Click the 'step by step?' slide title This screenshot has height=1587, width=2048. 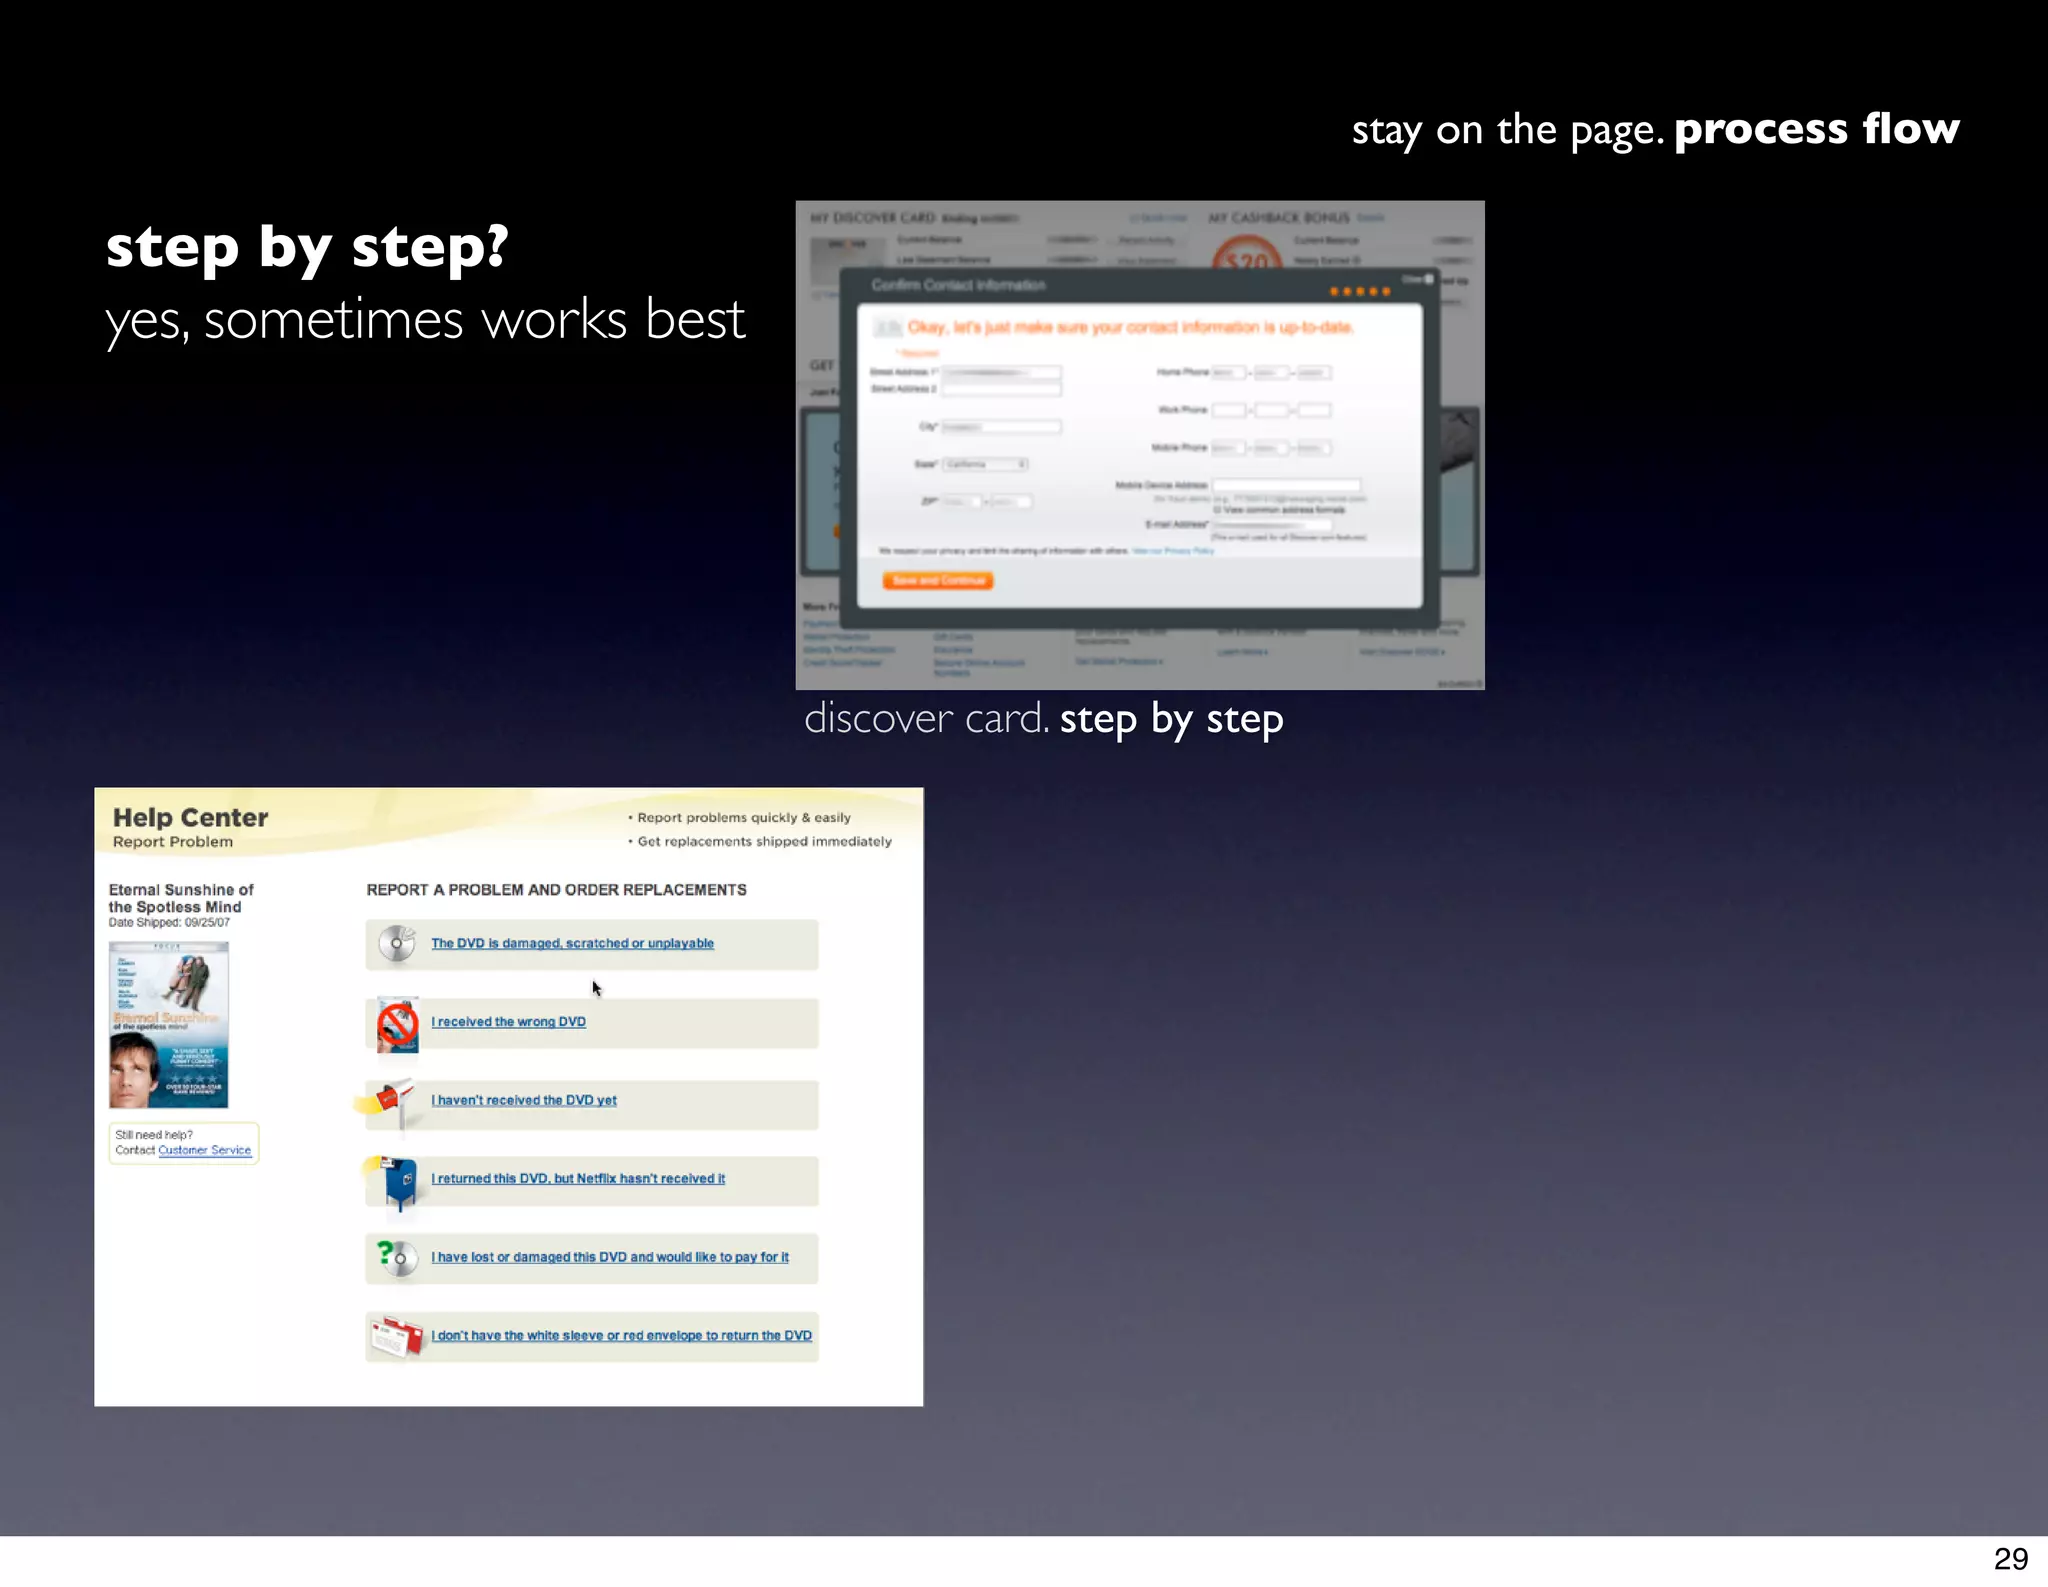307,248
